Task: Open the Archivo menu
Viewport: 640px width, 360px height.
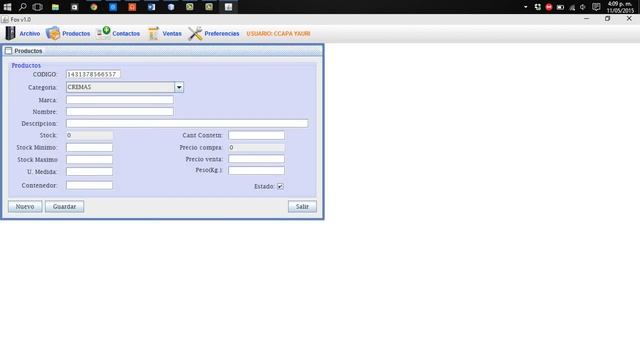Action: pyautogui.click(x=22, y=33)
